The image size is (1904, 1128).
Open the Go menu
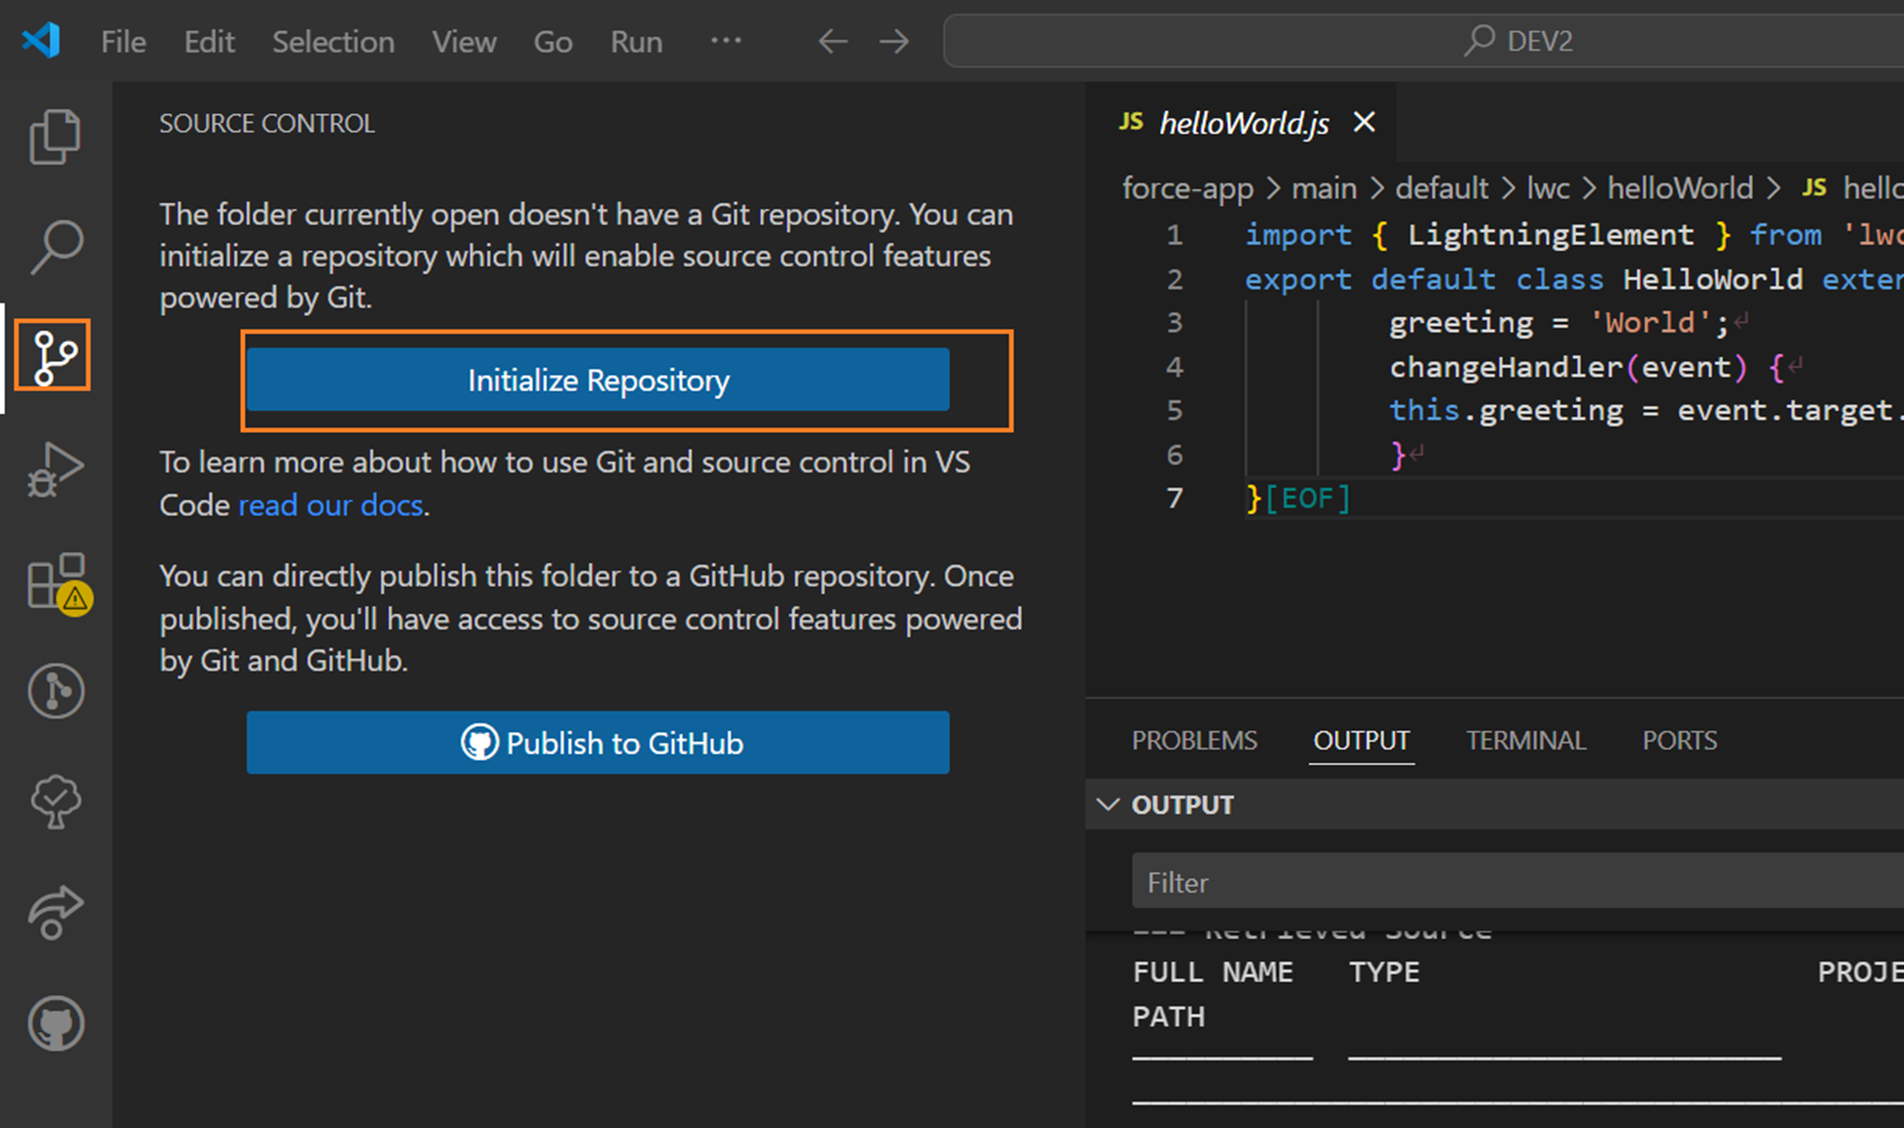553,41
